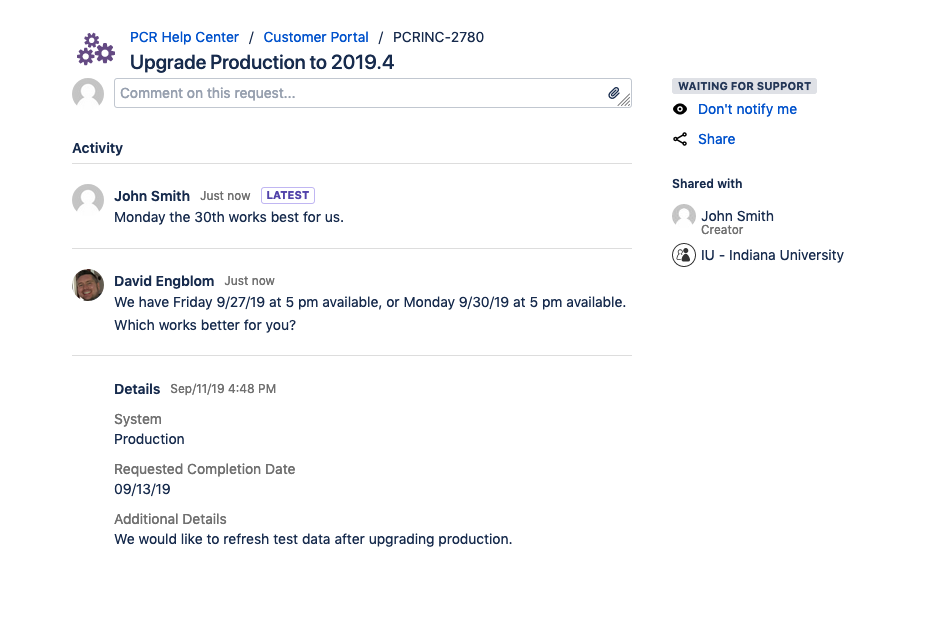Click the IU organization icon

point(684,255)
